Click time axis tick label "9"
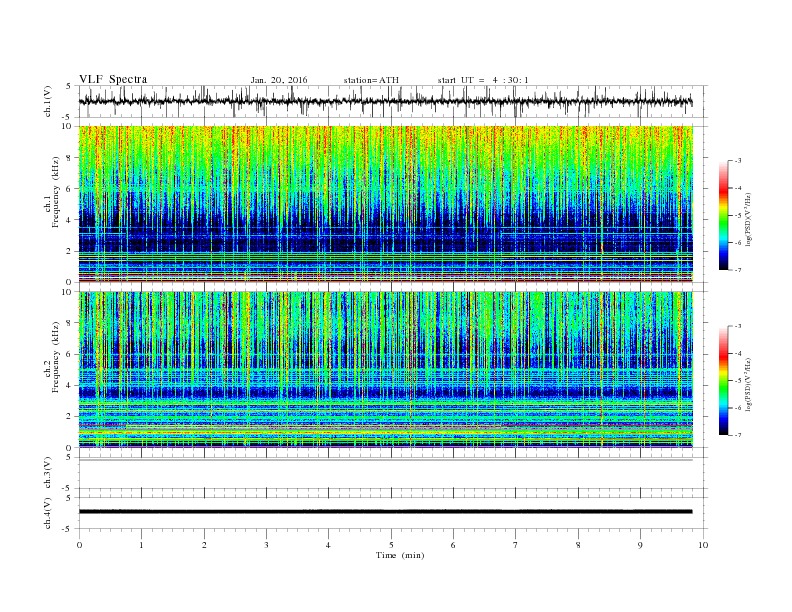 tap(640, 545)
